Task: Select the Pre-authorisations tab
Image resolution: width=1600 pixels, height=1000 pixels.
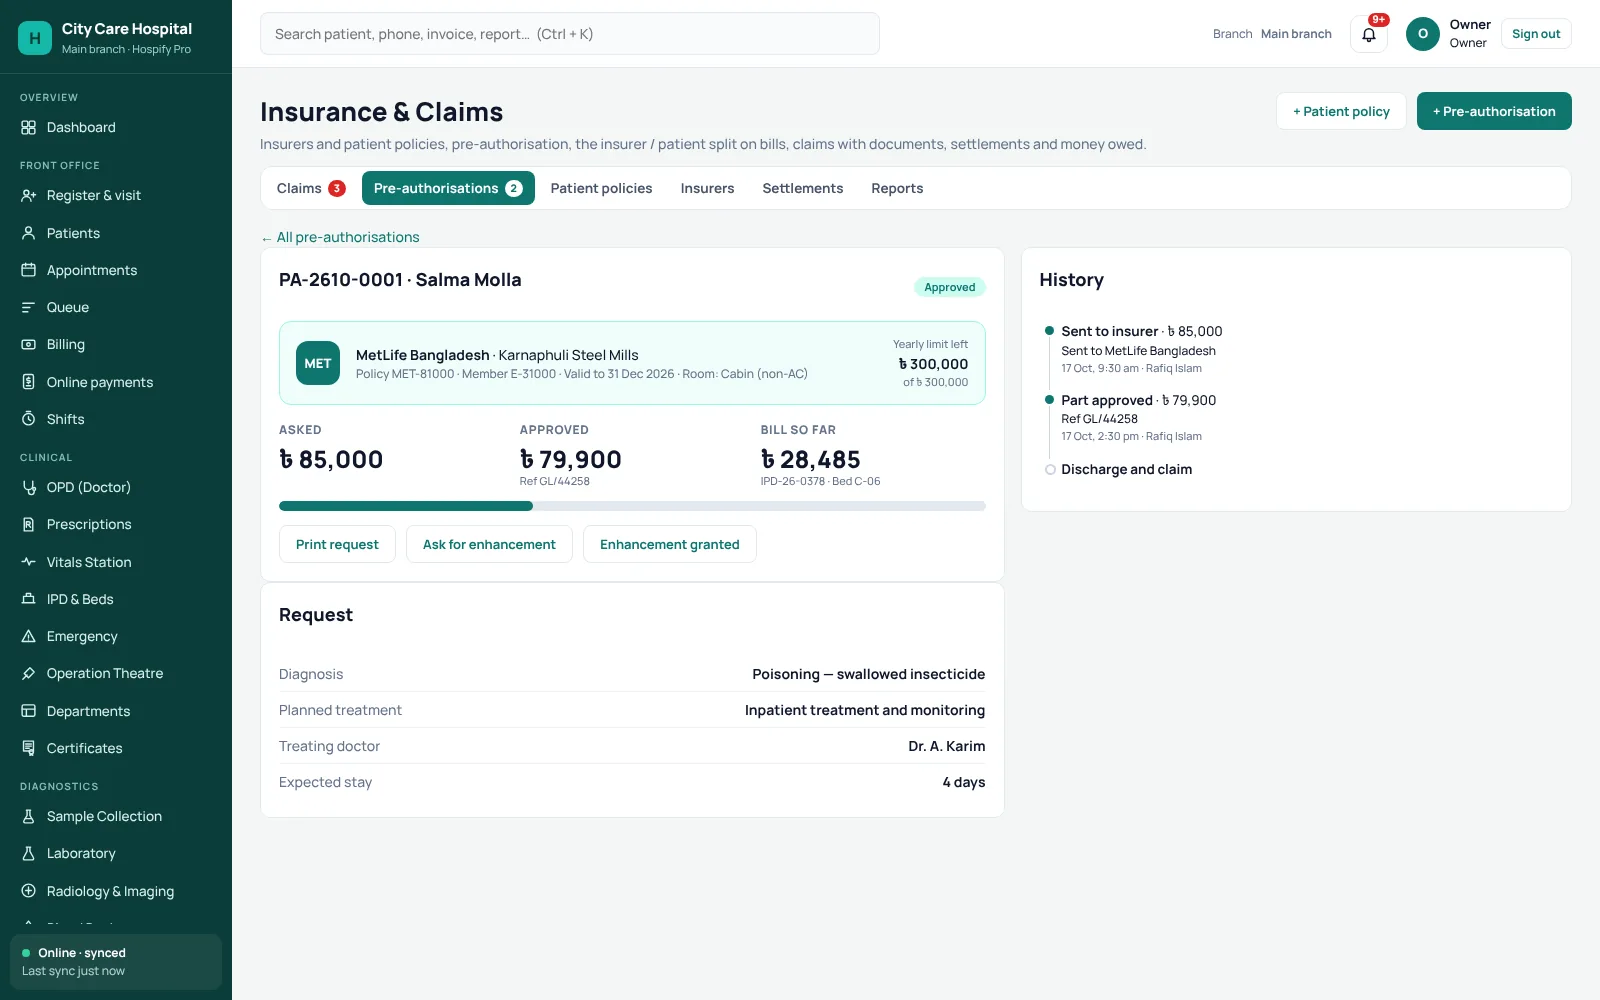Action: 448,188
